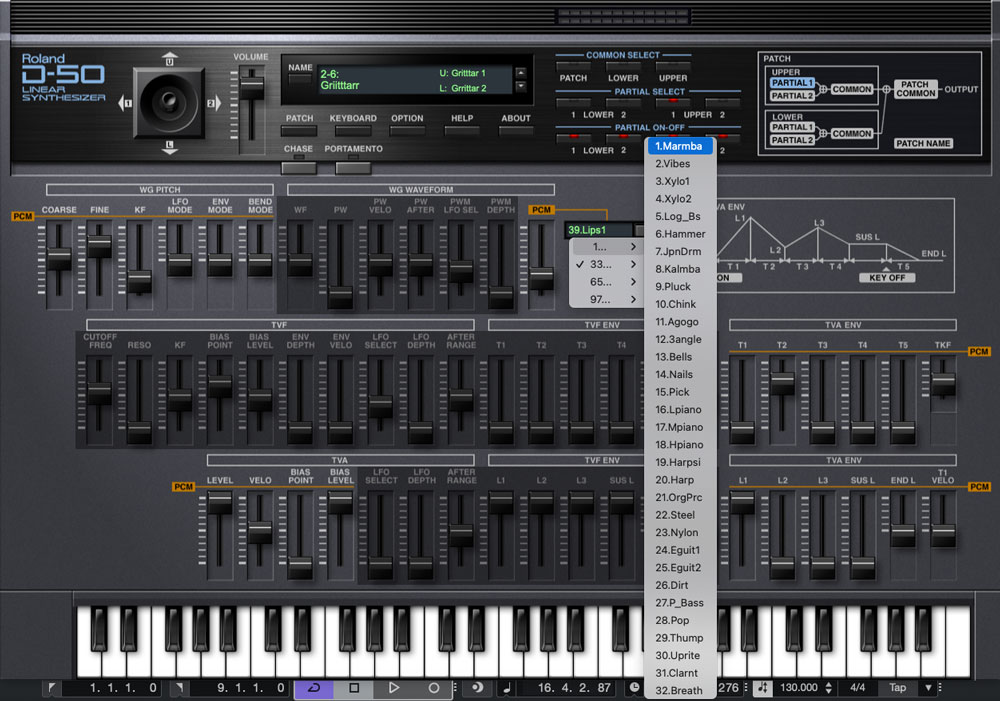Viewport: 1000px width, 701px height.
Task: Choose 23.Nylon in the waveform list
Action: pyautogui.click(x=680, y=533)
